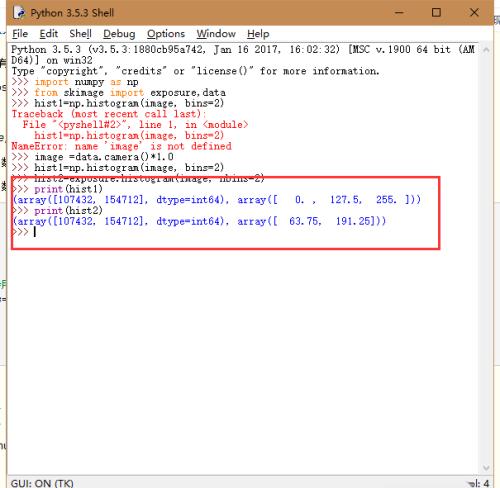Click the 'print(hist1)' command line
500x488 pixels.
click(57, 189)
